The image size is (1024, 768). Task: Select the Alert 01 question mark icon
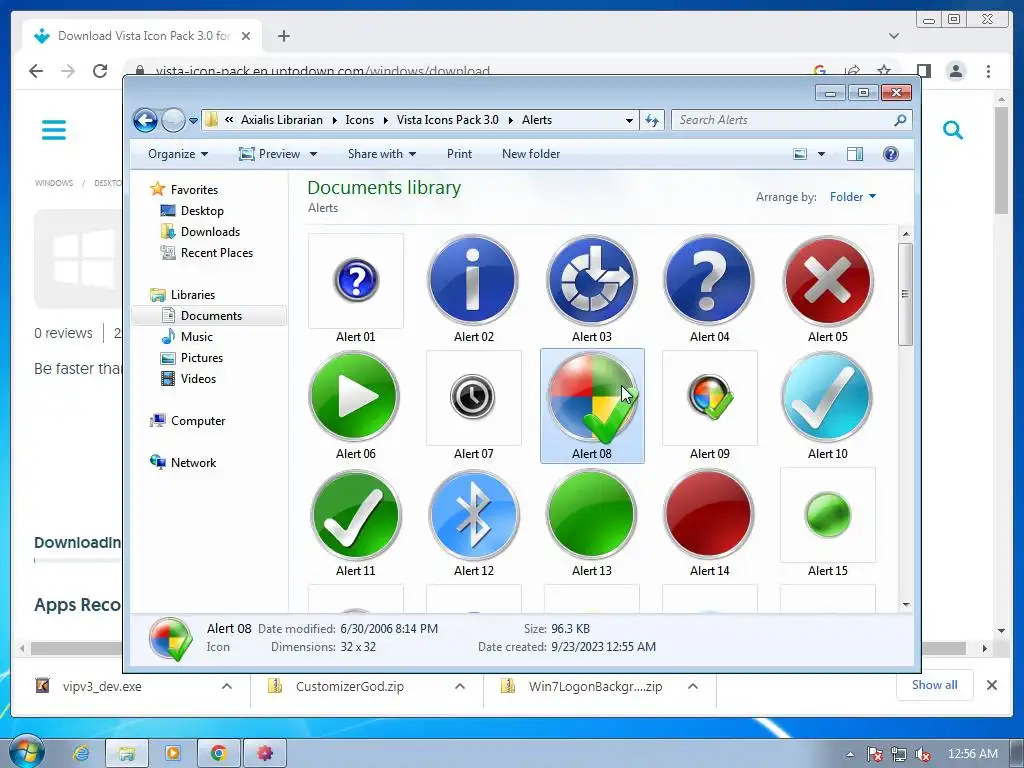(x=356, y=281)
